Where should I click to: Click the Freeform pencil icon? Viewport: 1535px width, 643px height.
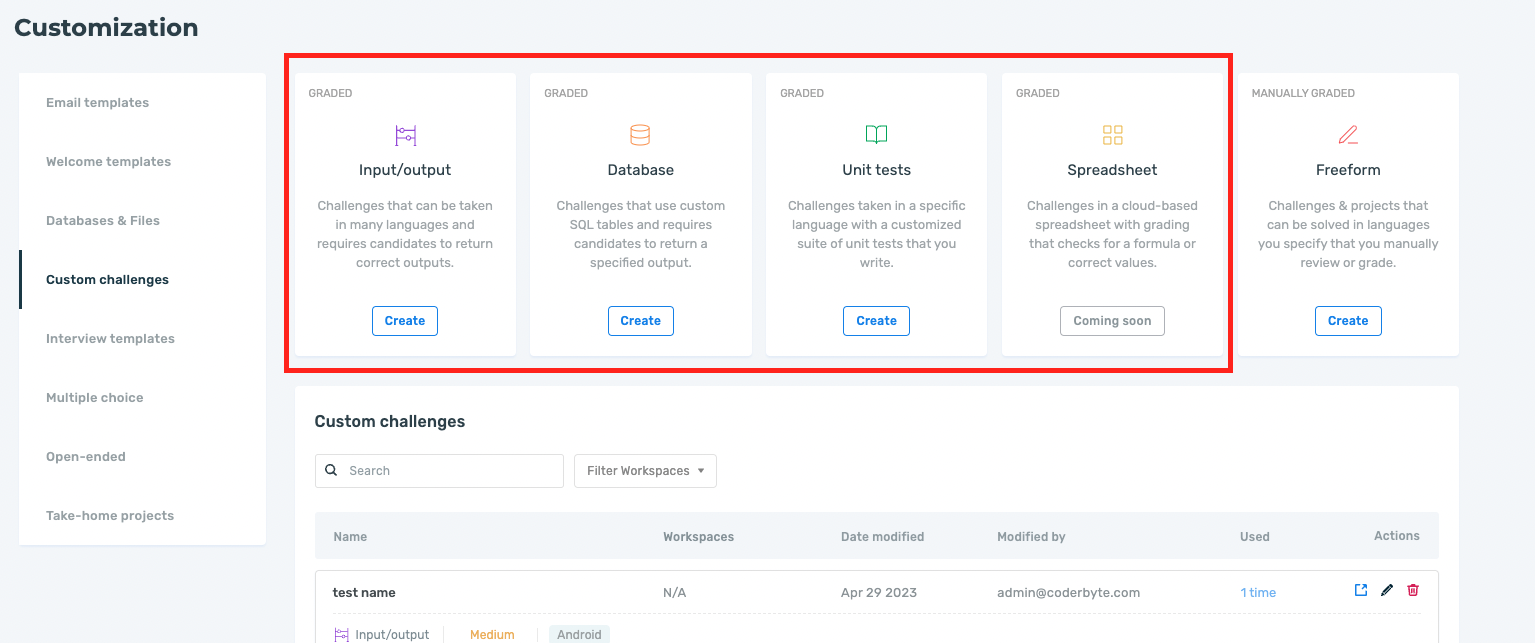1348,134
